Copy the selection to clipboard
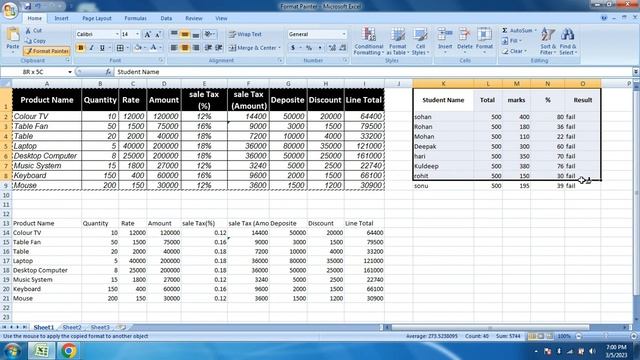Image resolution: width=640 pixels, height=360 pixels. pos(36,41)
